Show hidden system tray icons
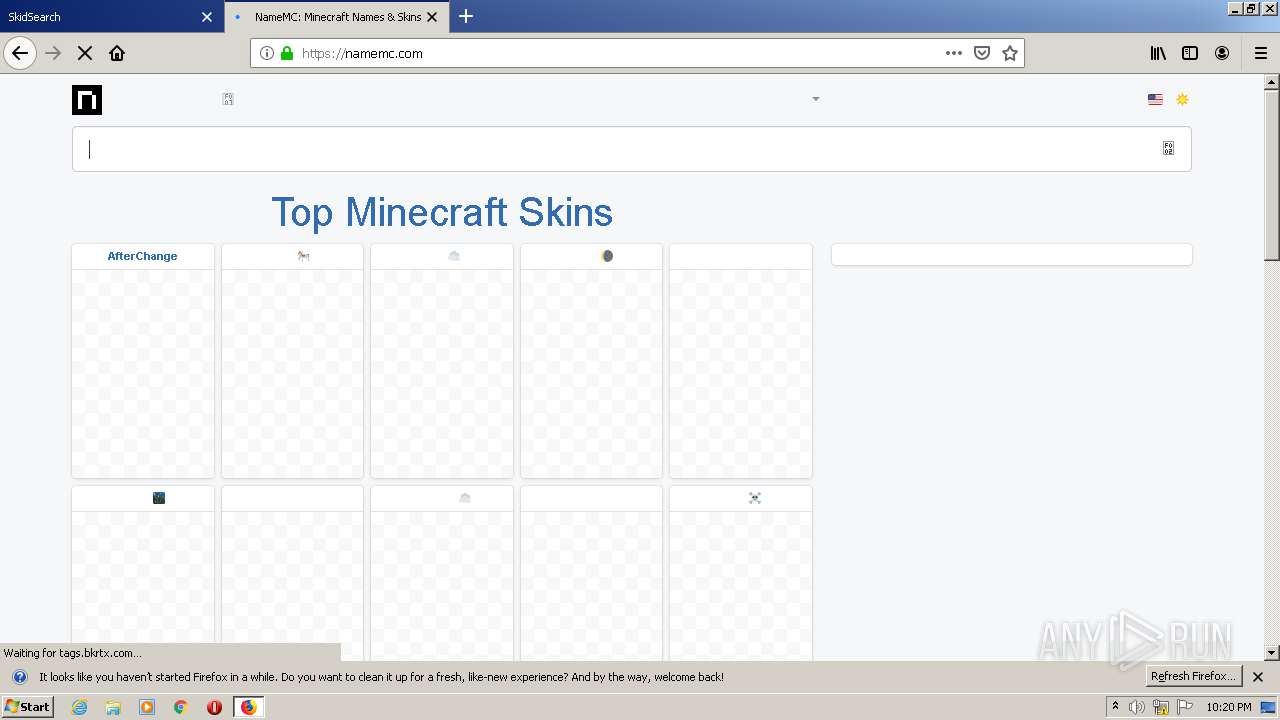1280x720 pixels. [x=1115, y=707]
